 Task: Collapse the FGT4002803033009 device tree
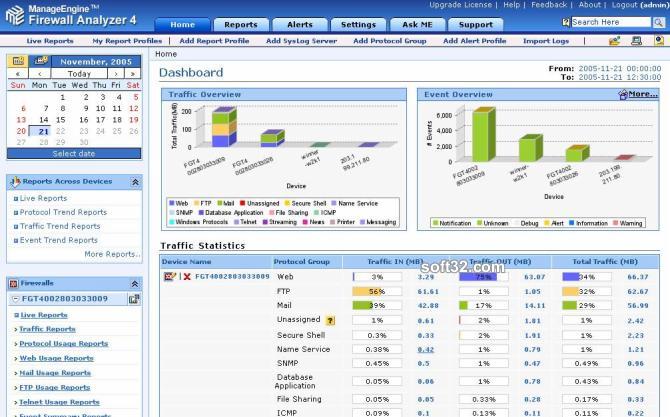pos(16,299)
